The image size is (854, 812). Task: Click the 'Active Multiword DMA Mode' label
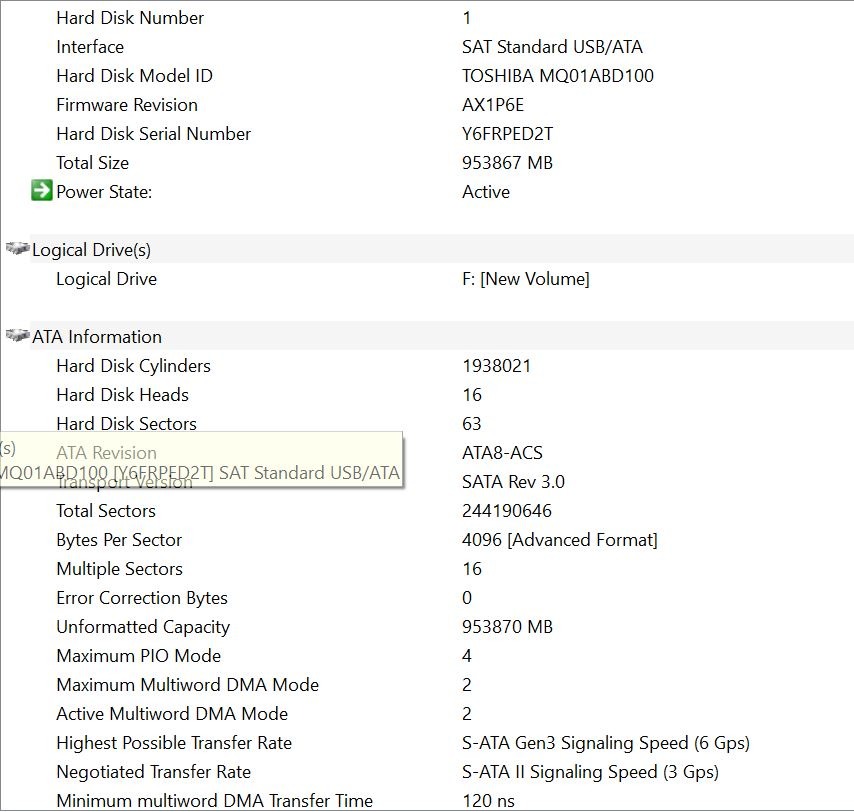pos(172,713)
